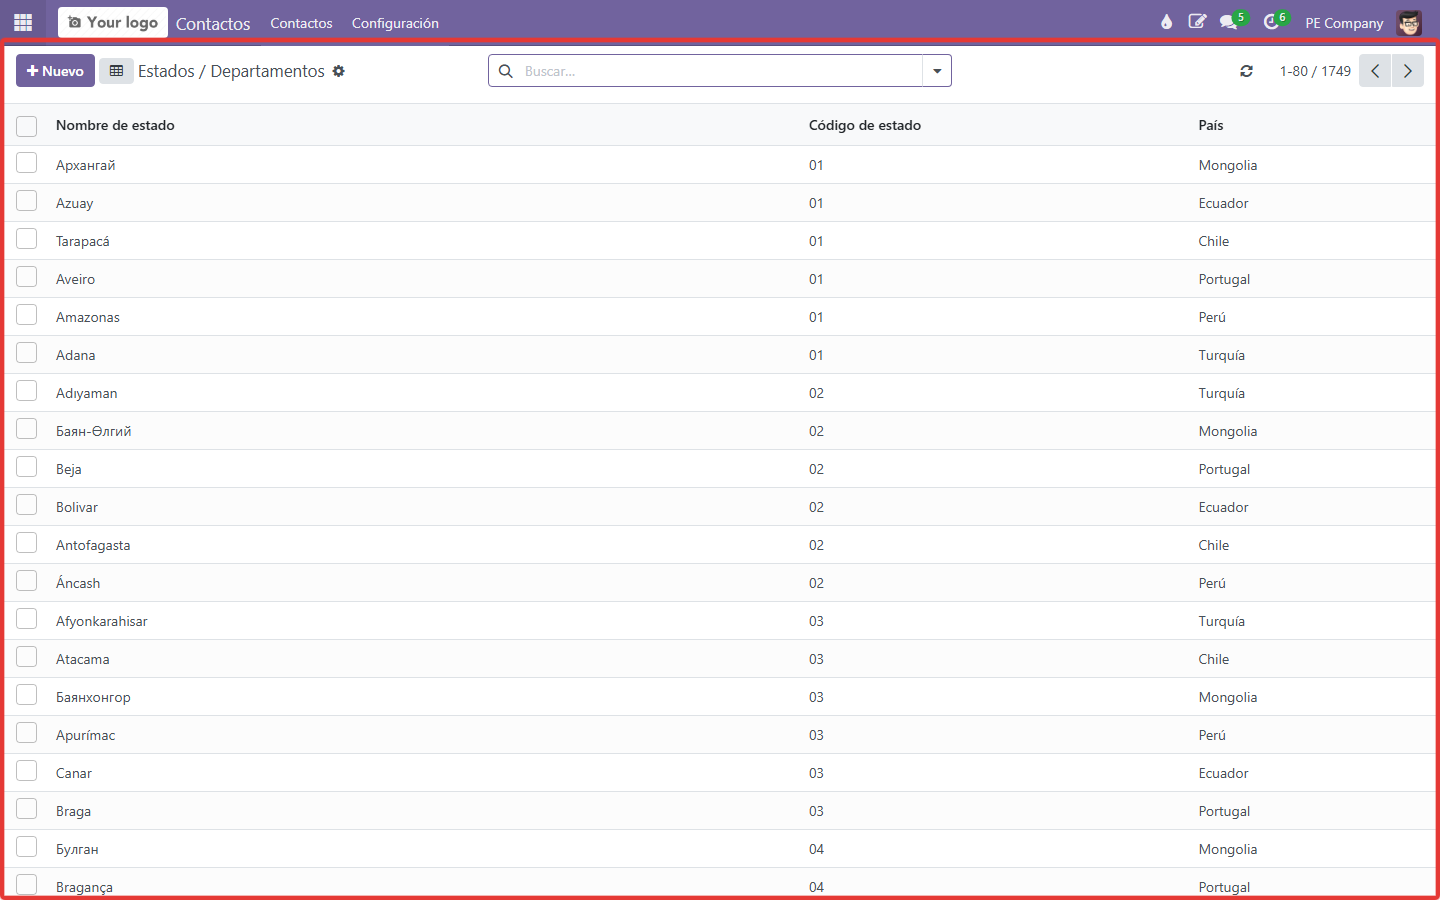1440x900 pixels.
Task: Check the Canar row checkbox
Action: (27, 771)
